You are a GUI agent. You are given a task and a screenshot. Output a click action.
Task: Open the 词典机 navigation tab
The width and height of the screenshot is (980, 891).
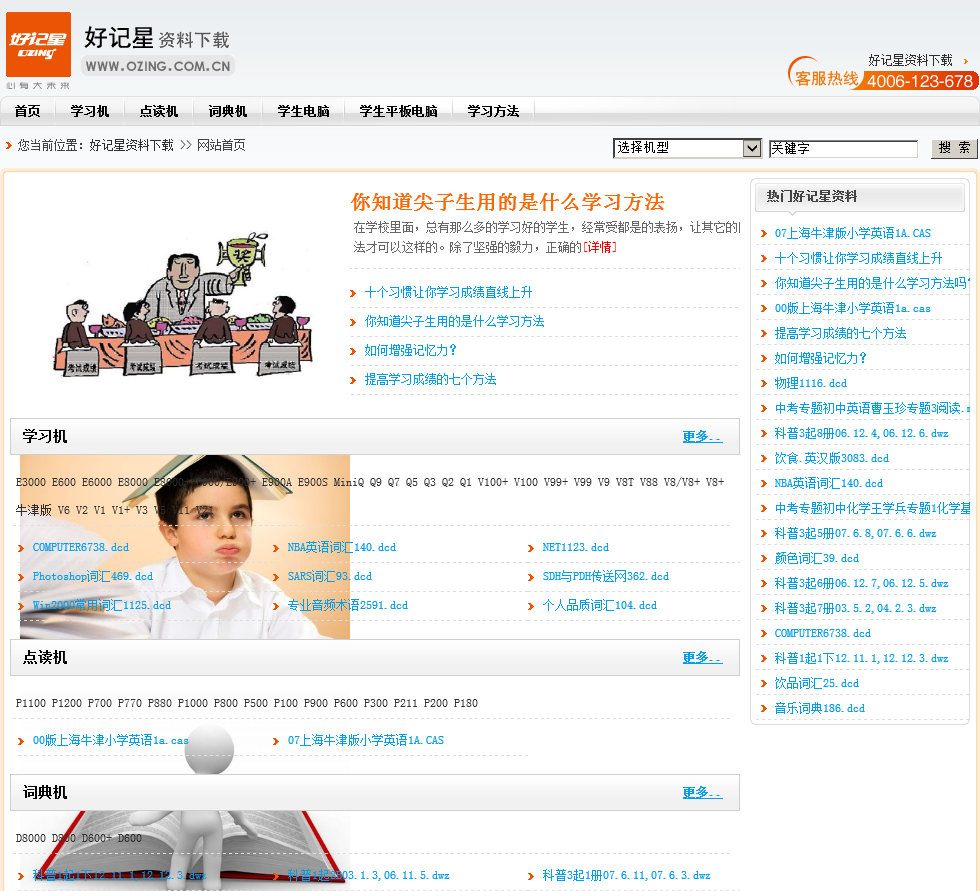pyautogui.click(x=228, y=111)
